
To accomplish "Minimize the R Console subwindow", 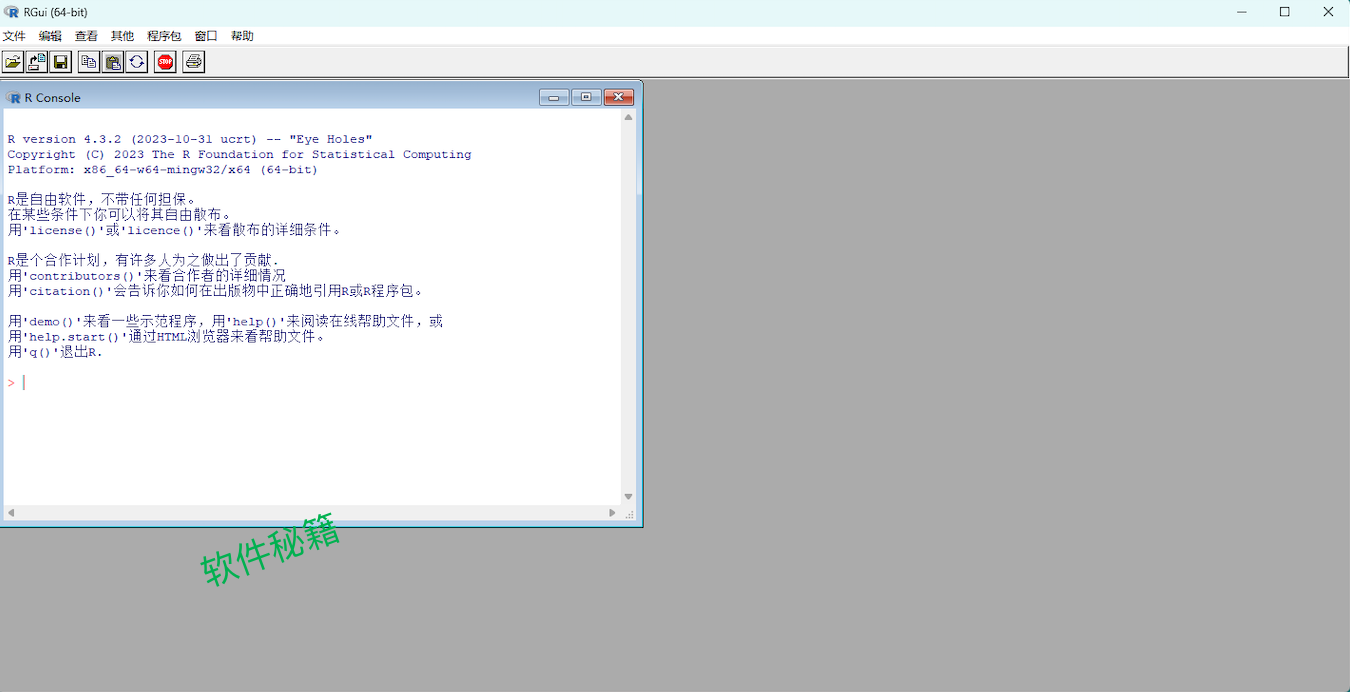I will point(553,97).
